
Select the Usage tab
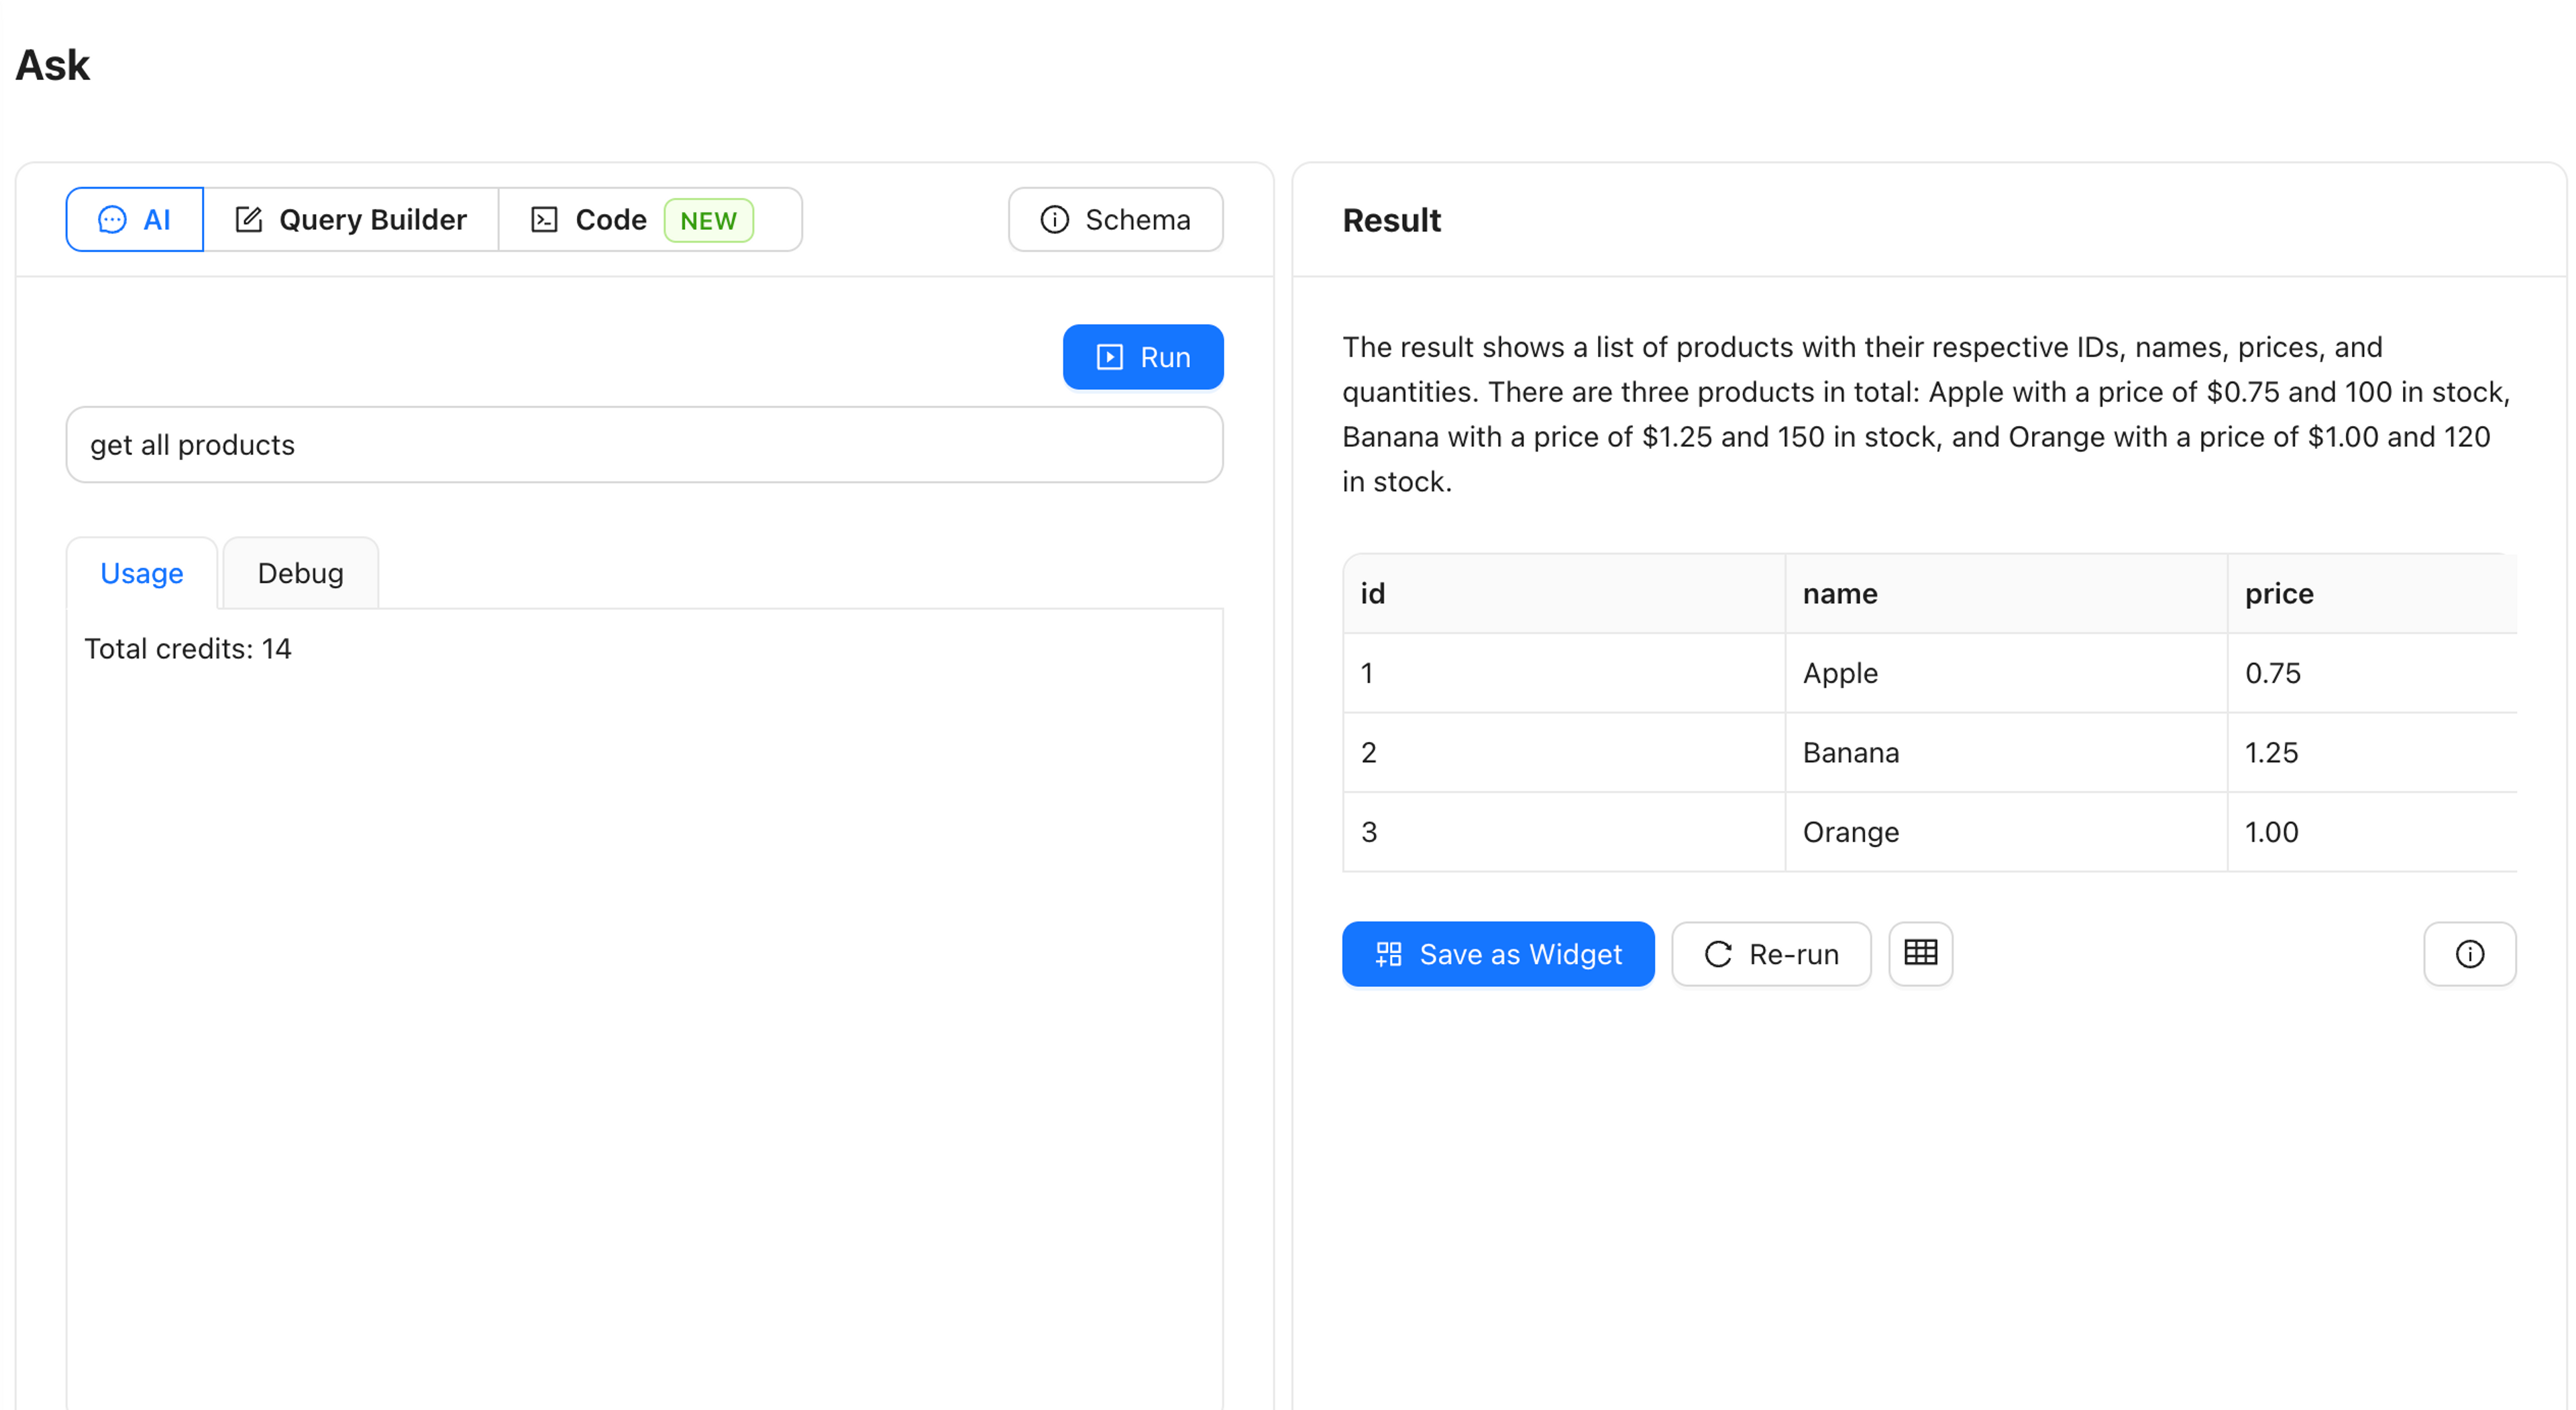click(x=142, y=573)
